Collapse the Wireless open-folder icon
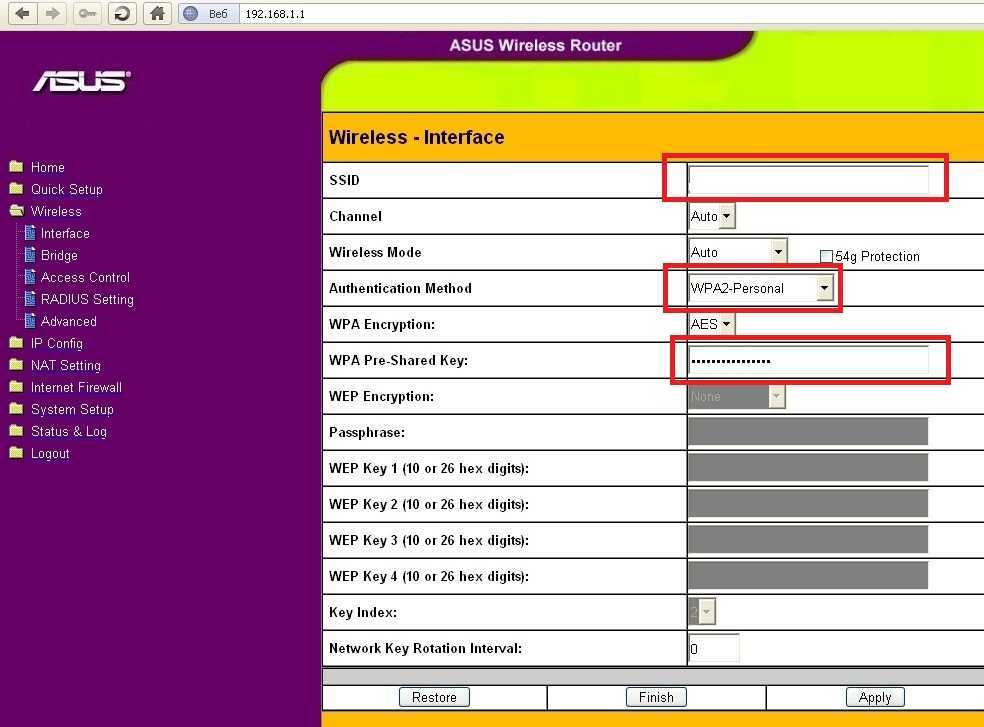The width and height of the screenshot is (984, 727). coord(16,211)
